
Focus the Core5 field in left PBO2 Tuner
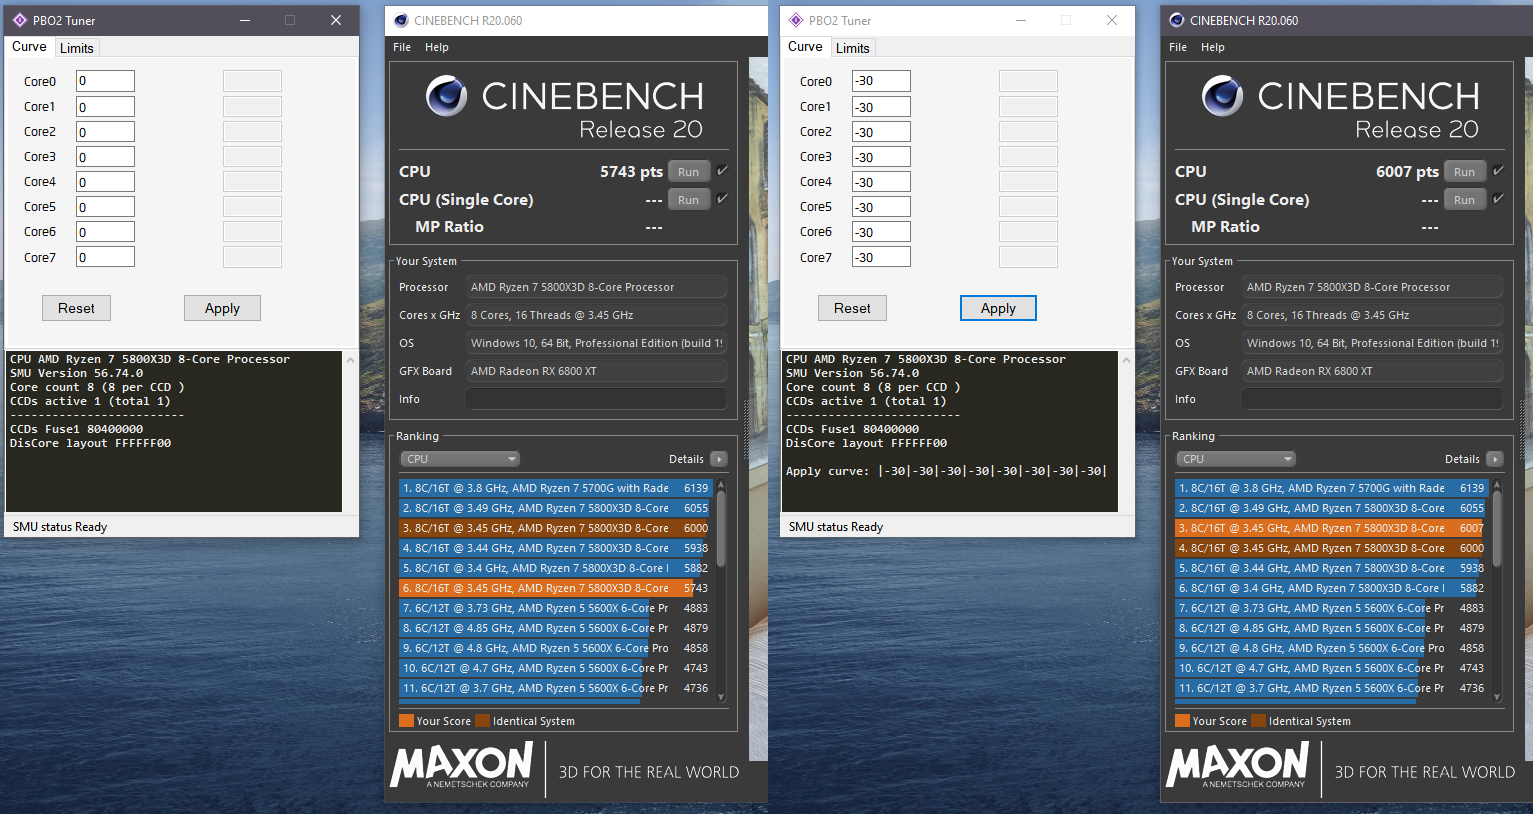click(105, 206)
